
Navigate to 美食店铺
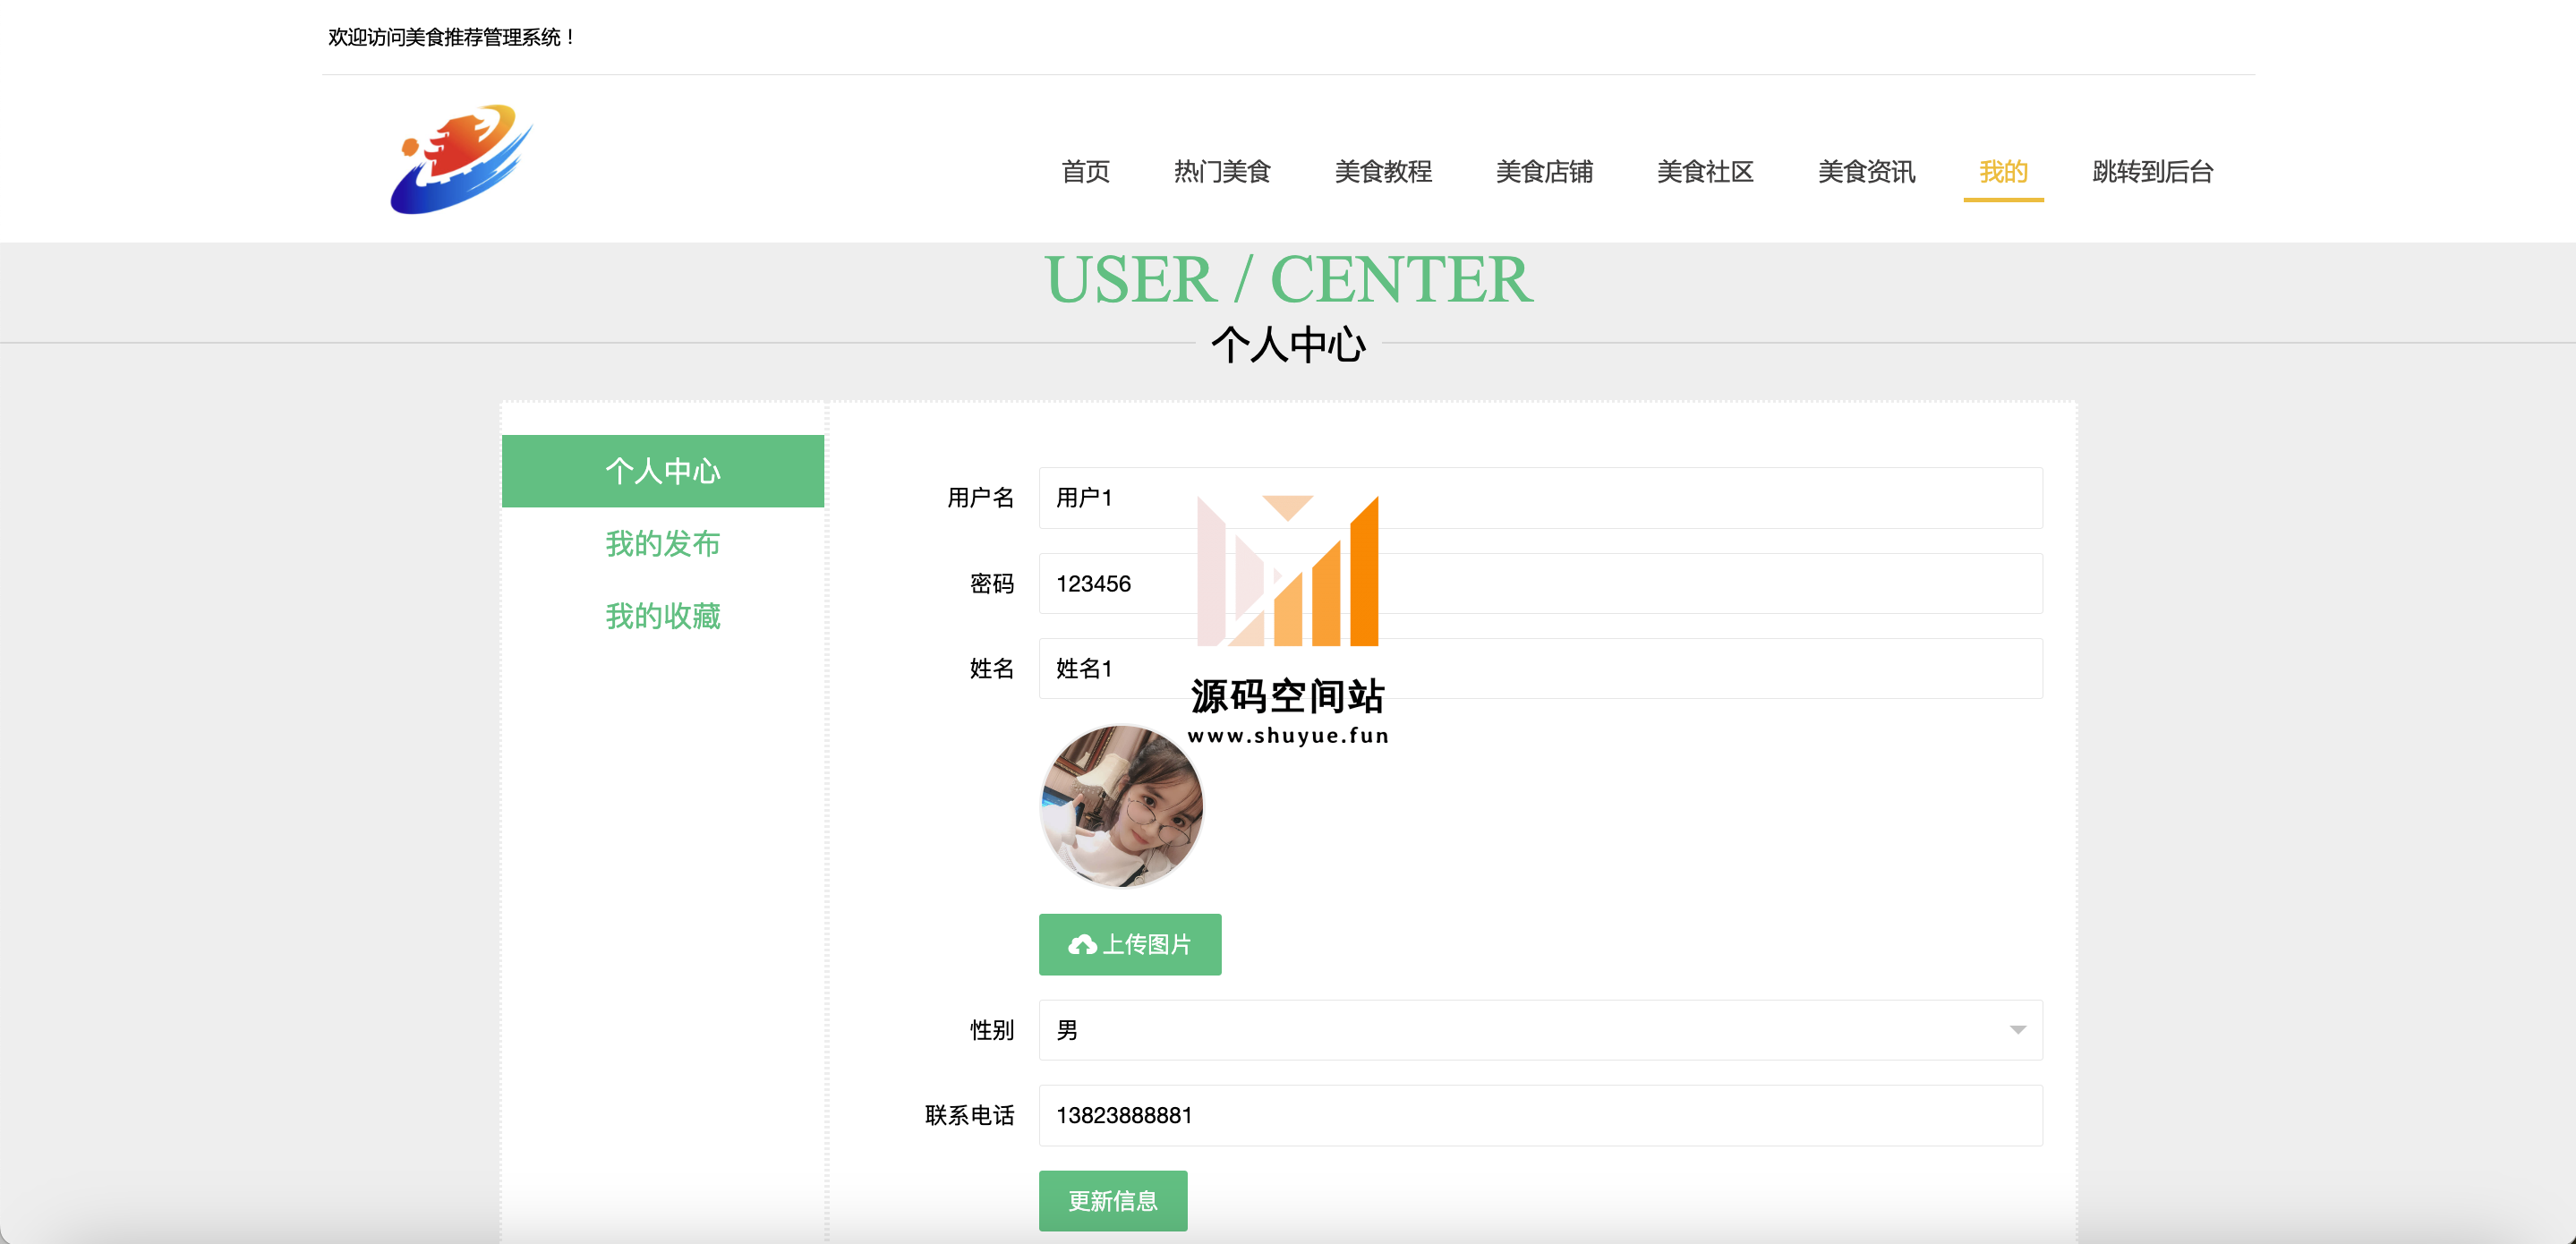pos(1544,172)
